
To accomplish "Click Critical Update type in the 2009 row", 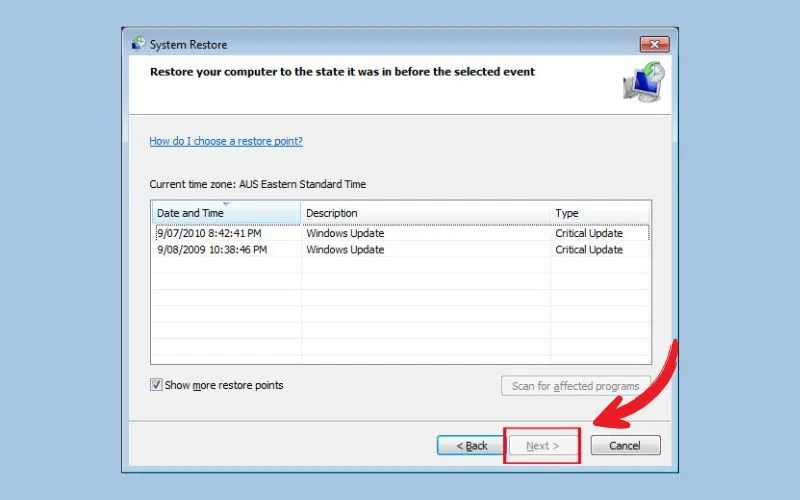I will tap(589, 250).
